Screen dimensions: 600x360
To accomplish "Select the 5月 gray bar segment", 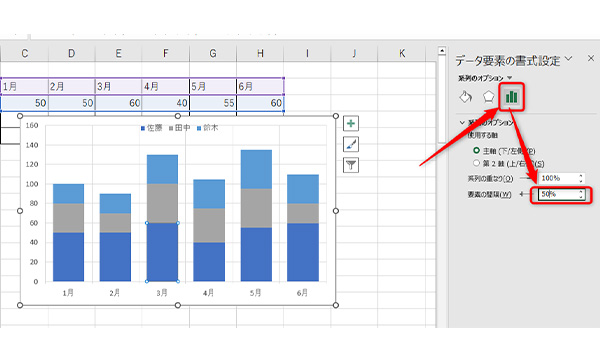I will click(256, 209).
